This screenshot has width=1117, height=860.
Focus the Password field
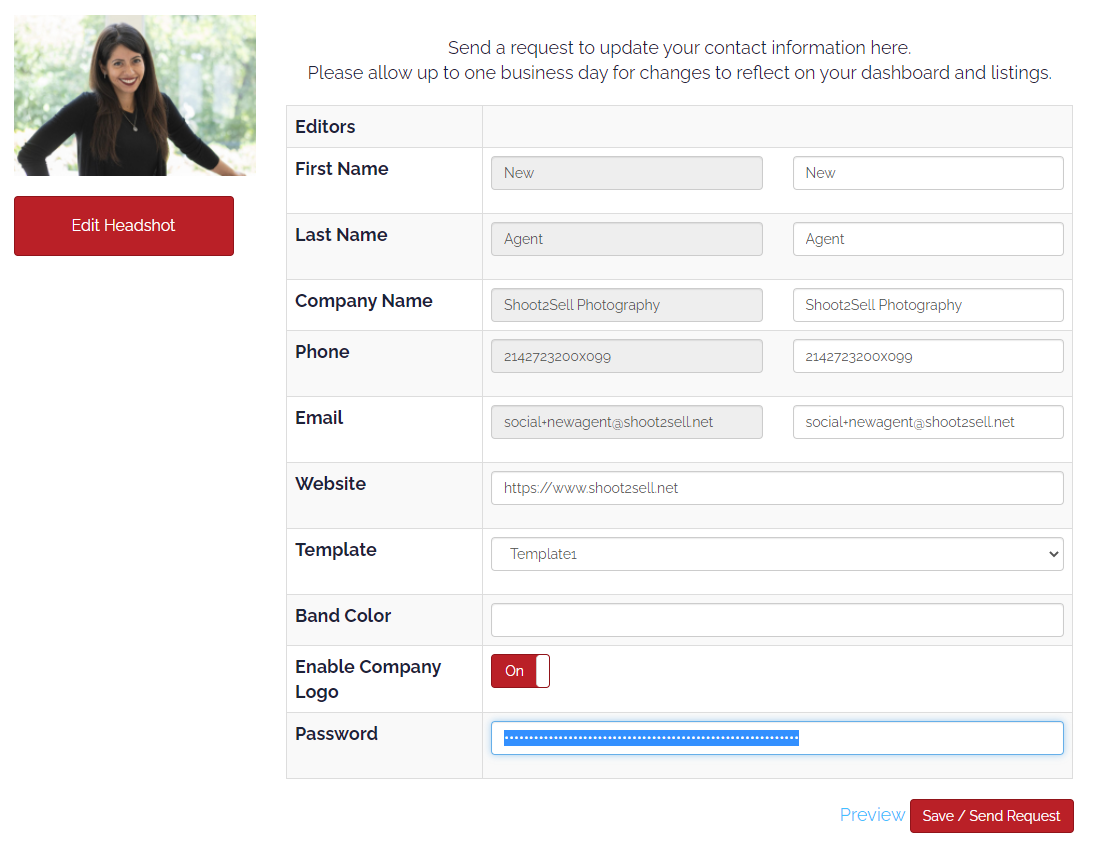click(777, 738)
